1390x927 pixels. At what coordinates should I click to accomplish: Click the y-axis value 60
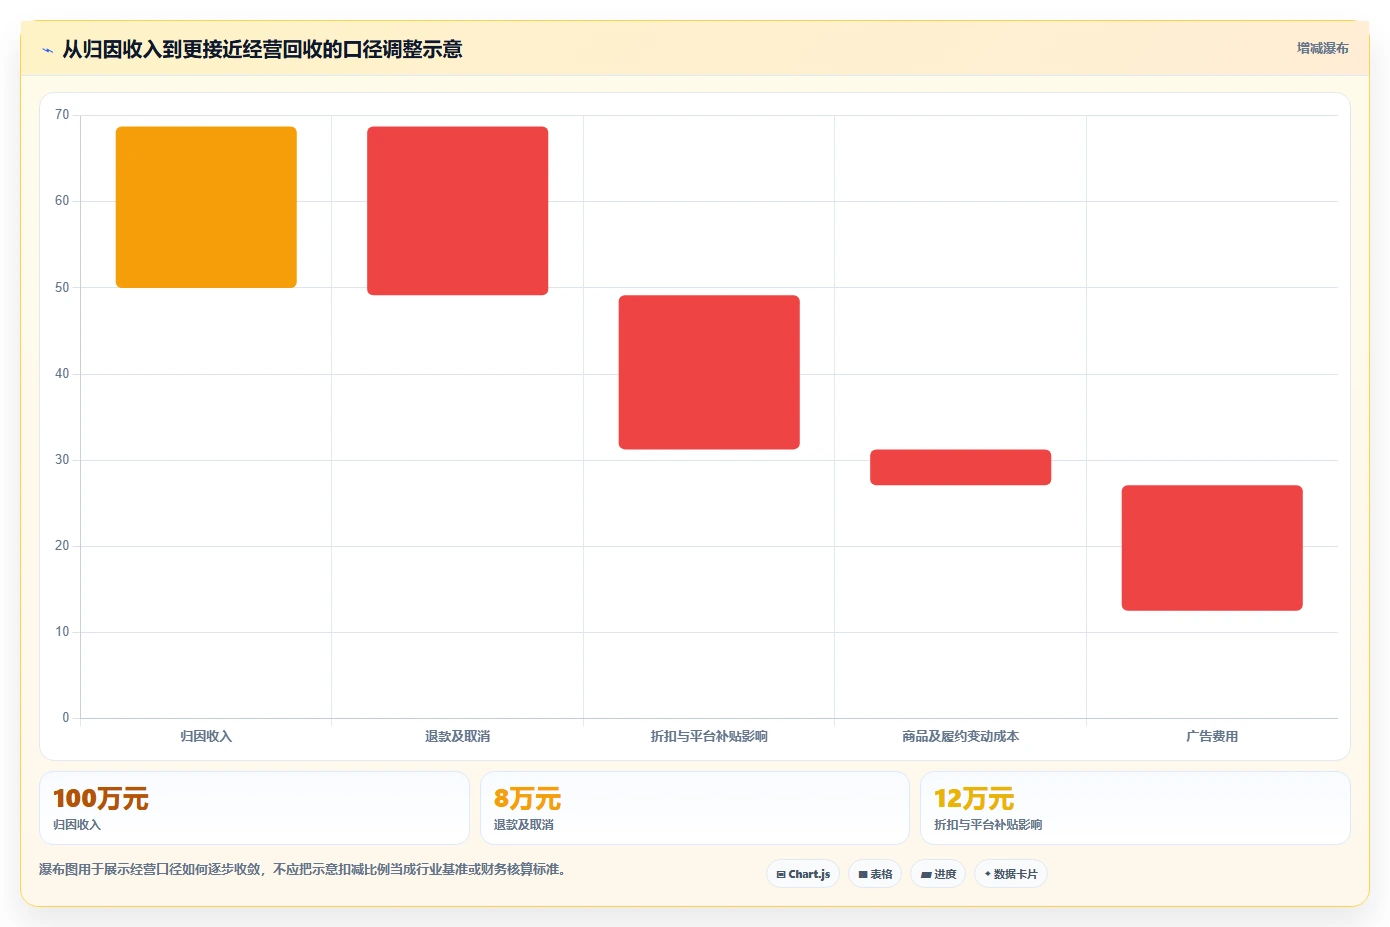pos(62,201)
